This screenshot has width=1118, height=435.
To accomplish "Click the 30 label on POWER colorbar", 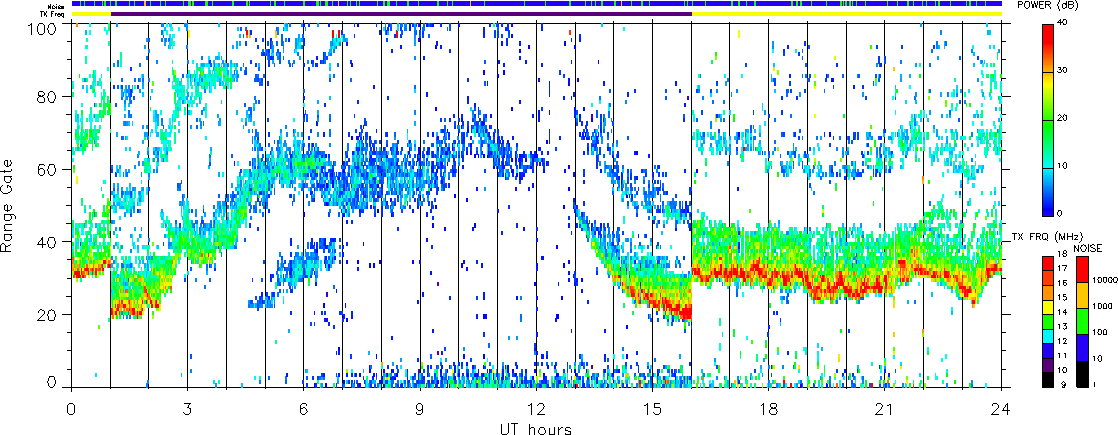I will 1063,72.
